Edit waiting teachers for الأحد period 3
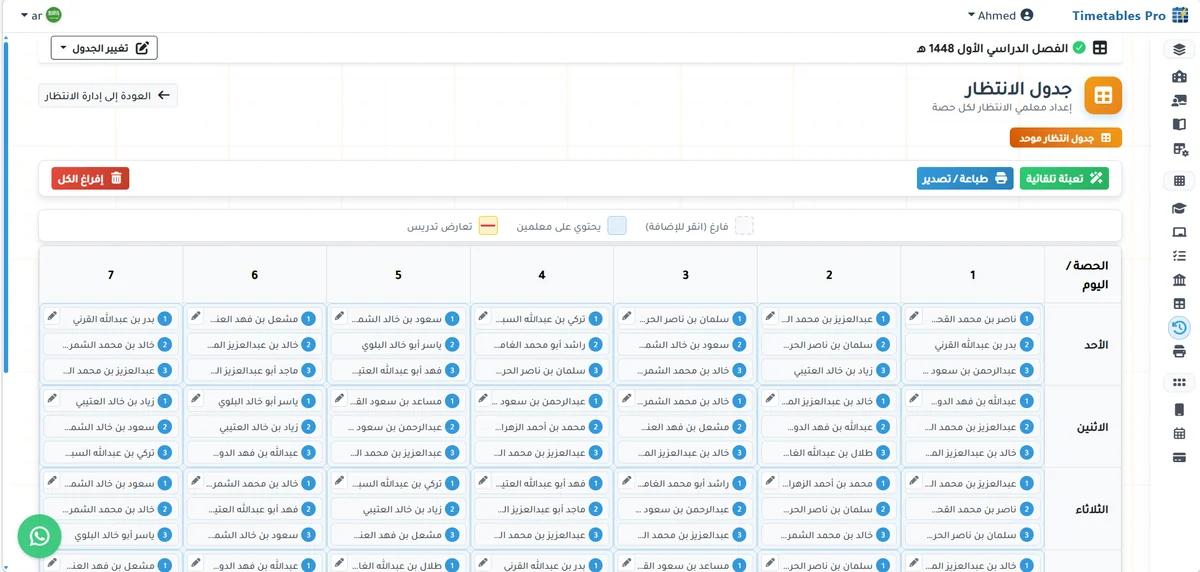This screenshot has width=1200, height=572. (626, 316)
